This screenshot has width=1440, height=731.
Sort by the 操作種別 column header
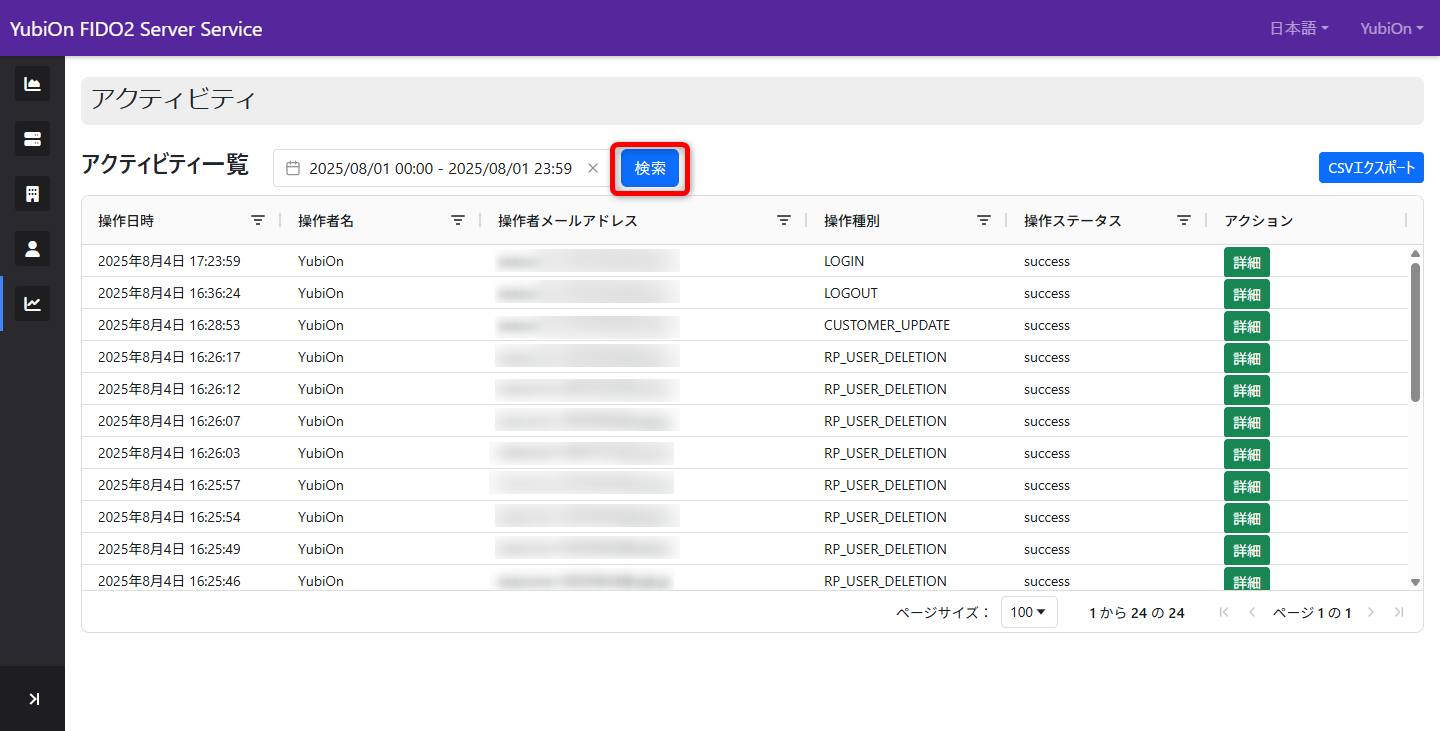pyautogui.click(x=852, y=221)
